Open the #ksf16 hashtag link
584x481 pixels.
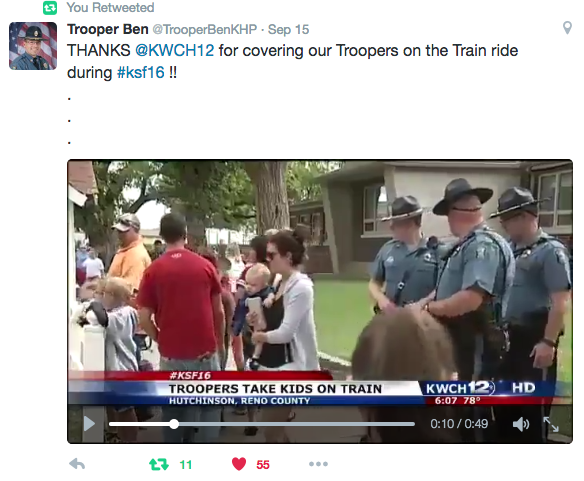tap(140, 72)
